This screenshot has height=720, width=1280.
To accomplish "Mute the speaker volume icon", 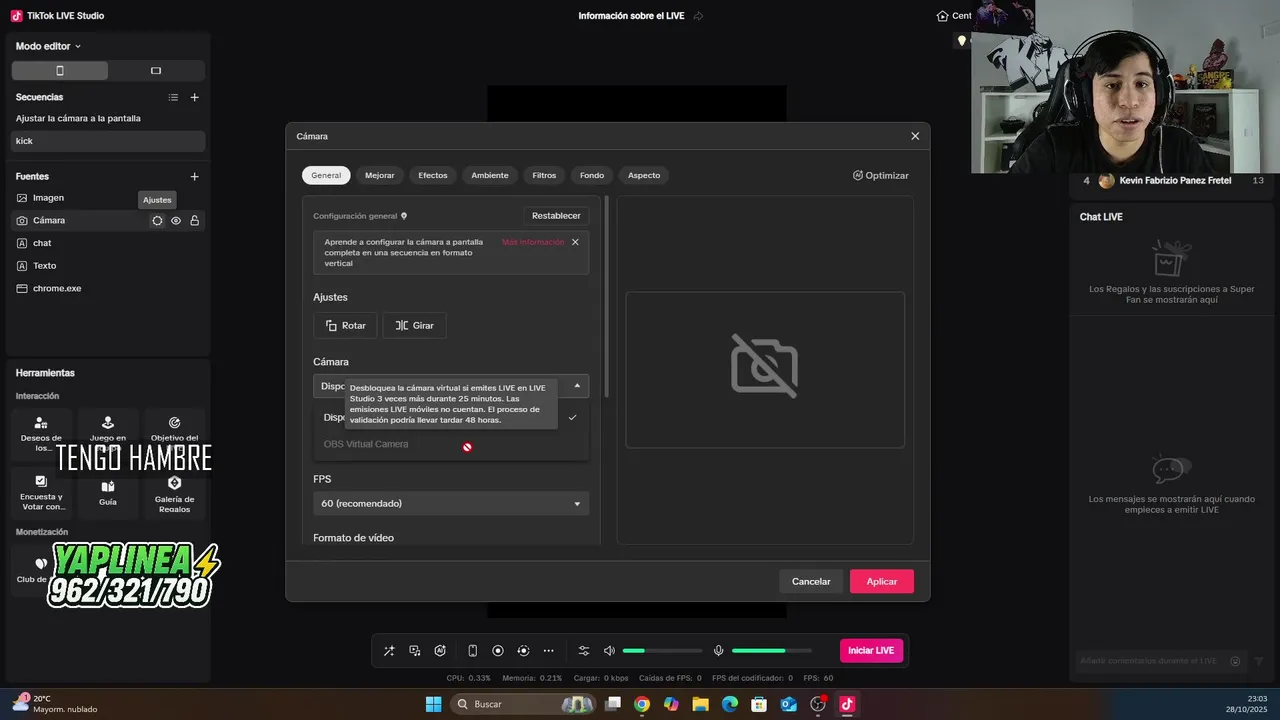I will point(609,651).
